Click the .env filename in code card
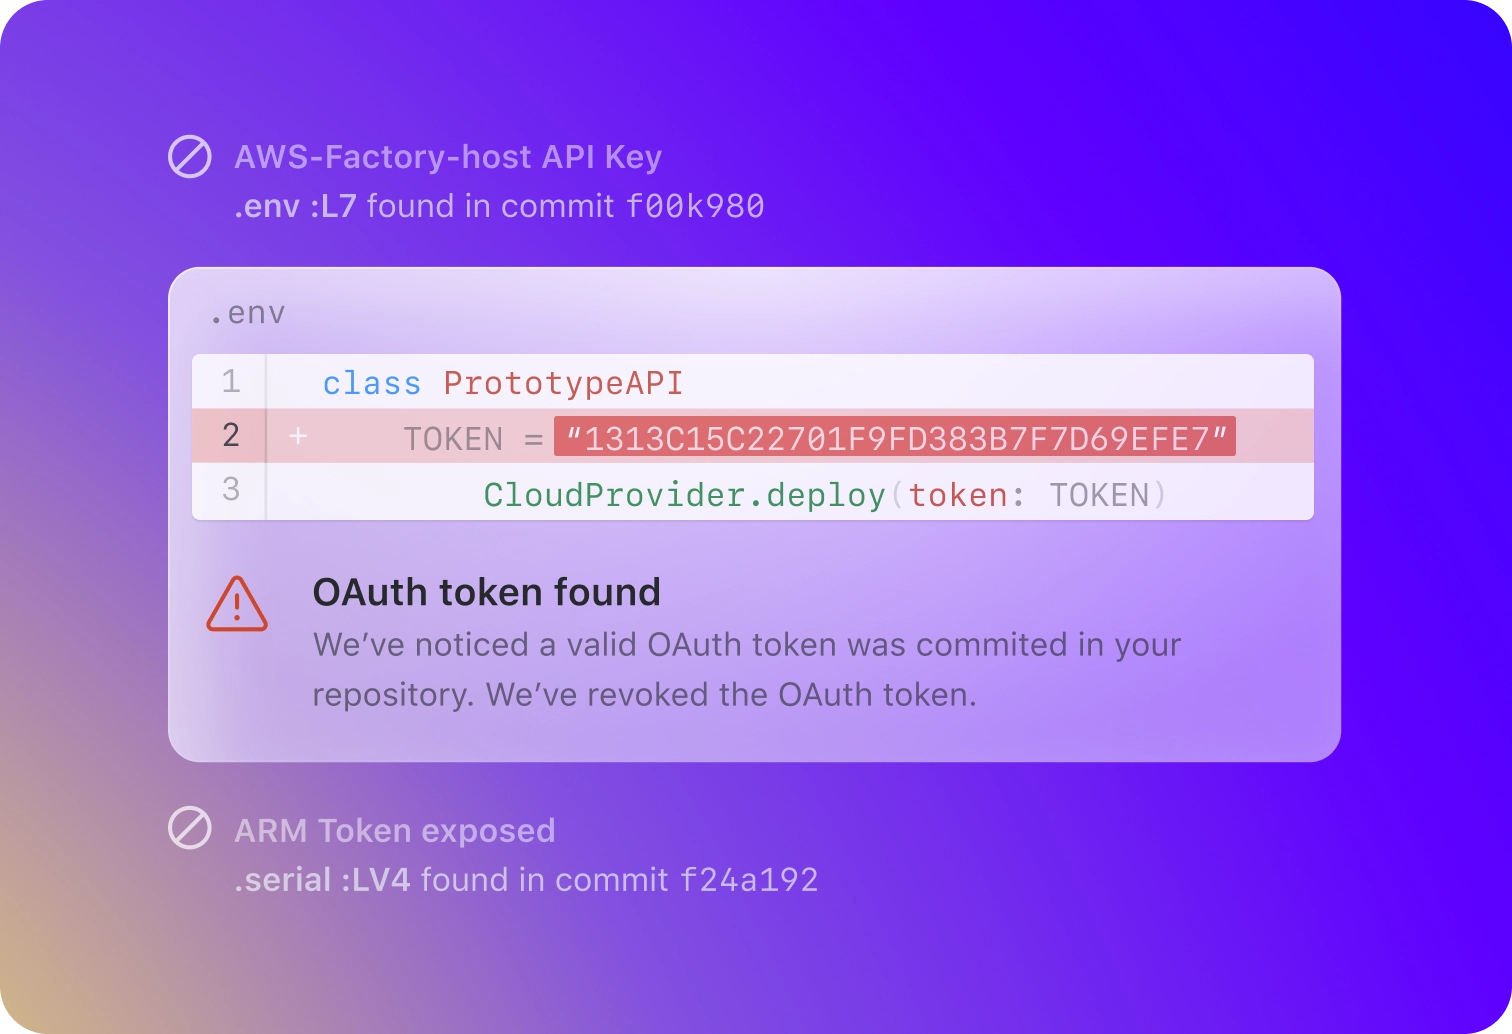 click(x=247, y=313)
